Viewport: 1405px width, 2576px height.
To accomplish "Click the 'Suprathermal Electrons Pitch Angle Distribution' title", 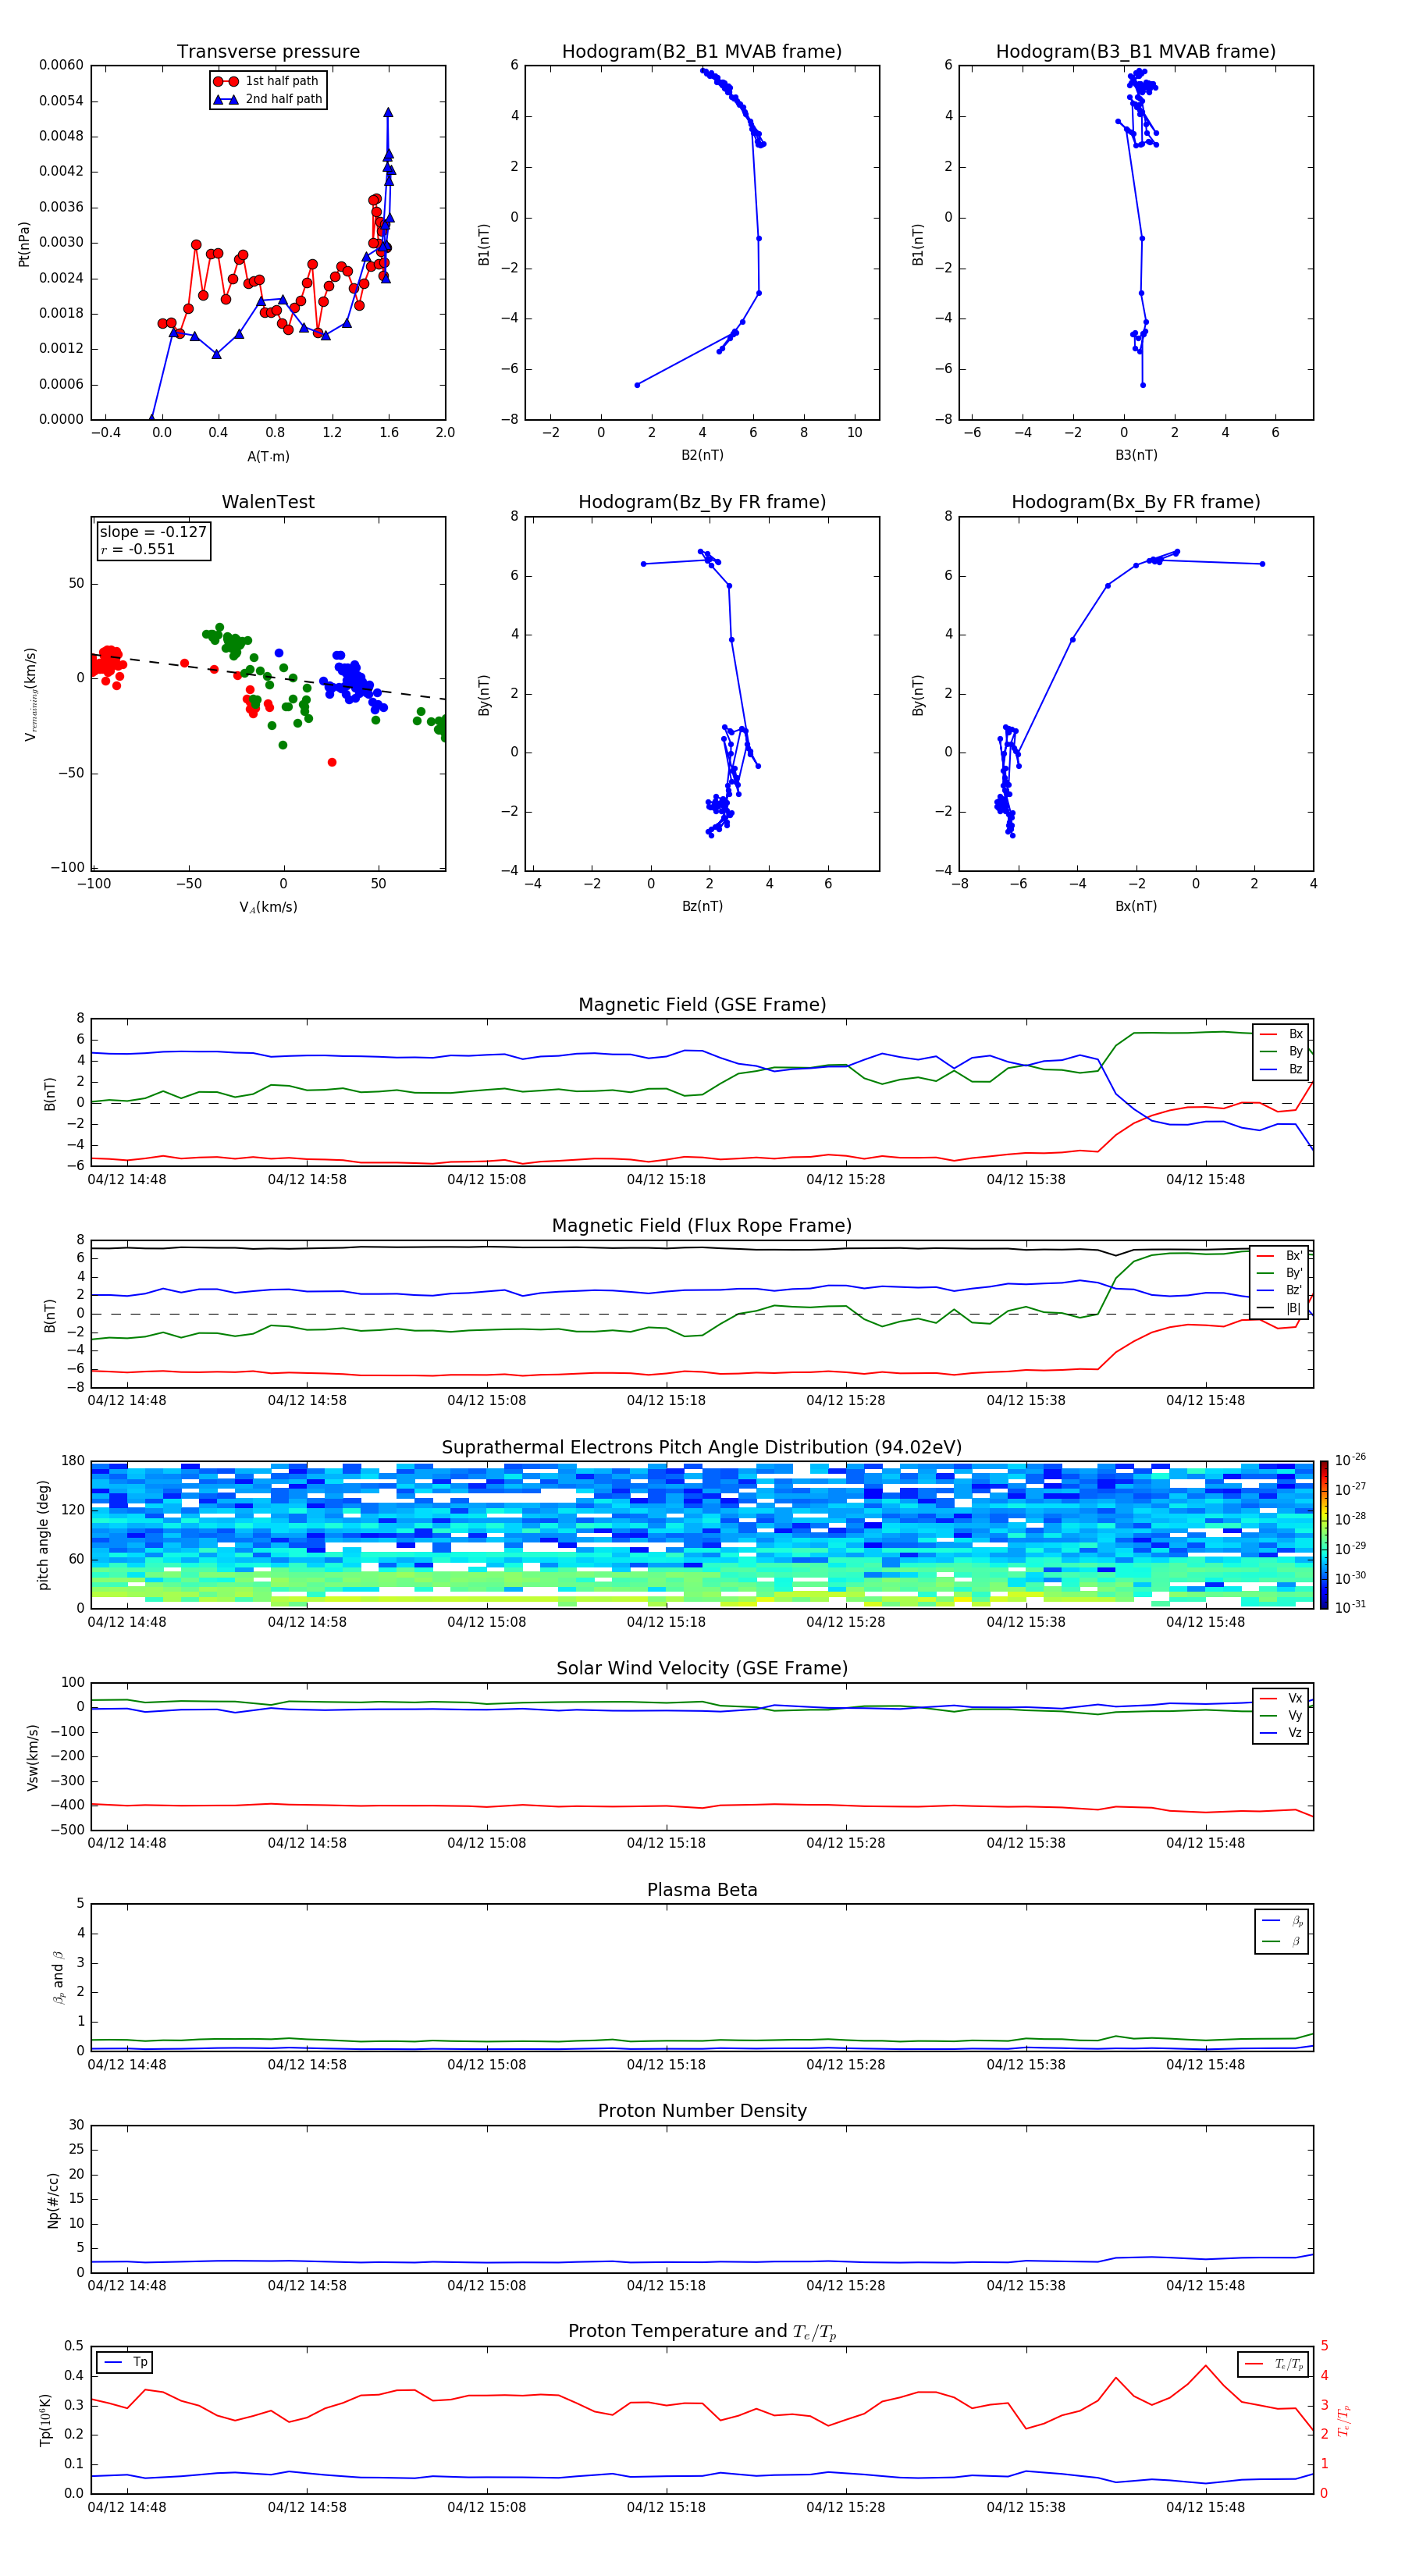I will tap(701, 1447).
